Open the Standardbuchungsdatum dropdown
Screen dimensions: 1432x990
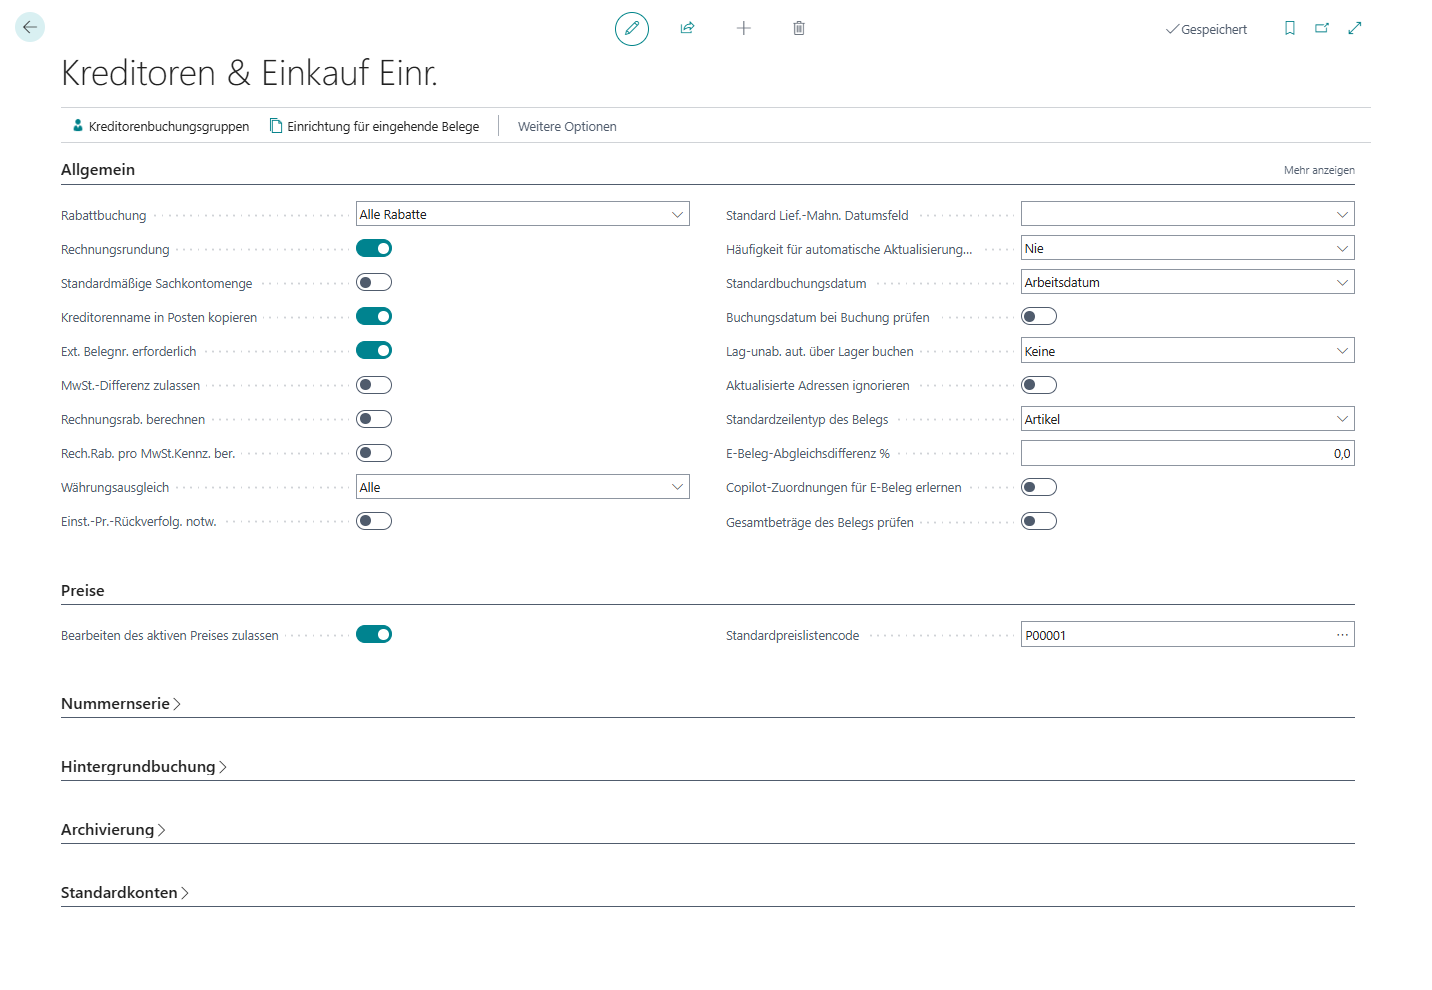tap(1187, 283)
